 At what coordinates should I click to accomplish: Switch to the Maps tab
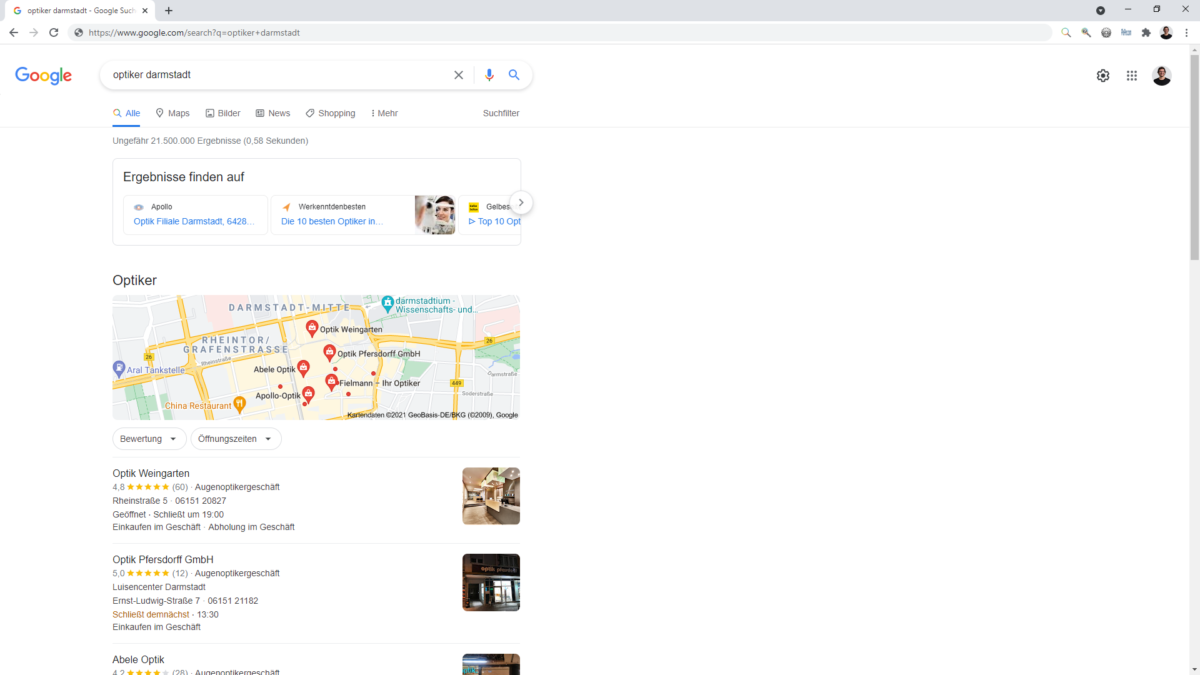tap(172, 113)
